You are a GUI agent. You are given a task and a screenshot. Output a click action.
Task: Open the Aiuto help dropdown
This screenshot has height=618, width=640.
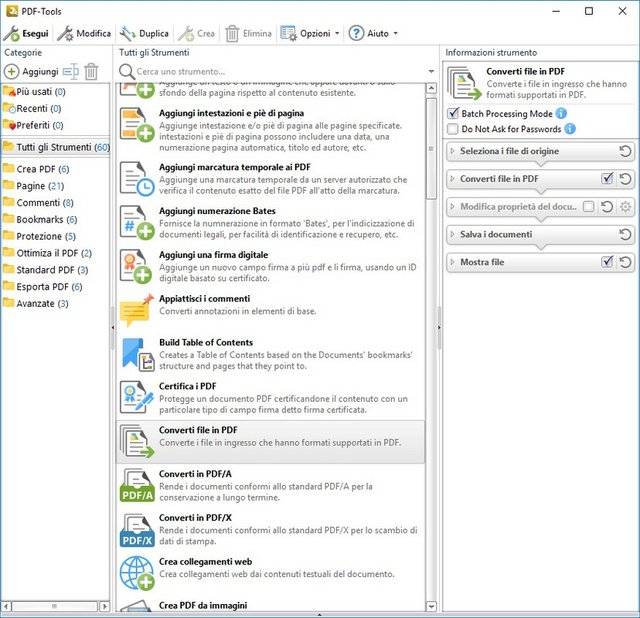373,33
